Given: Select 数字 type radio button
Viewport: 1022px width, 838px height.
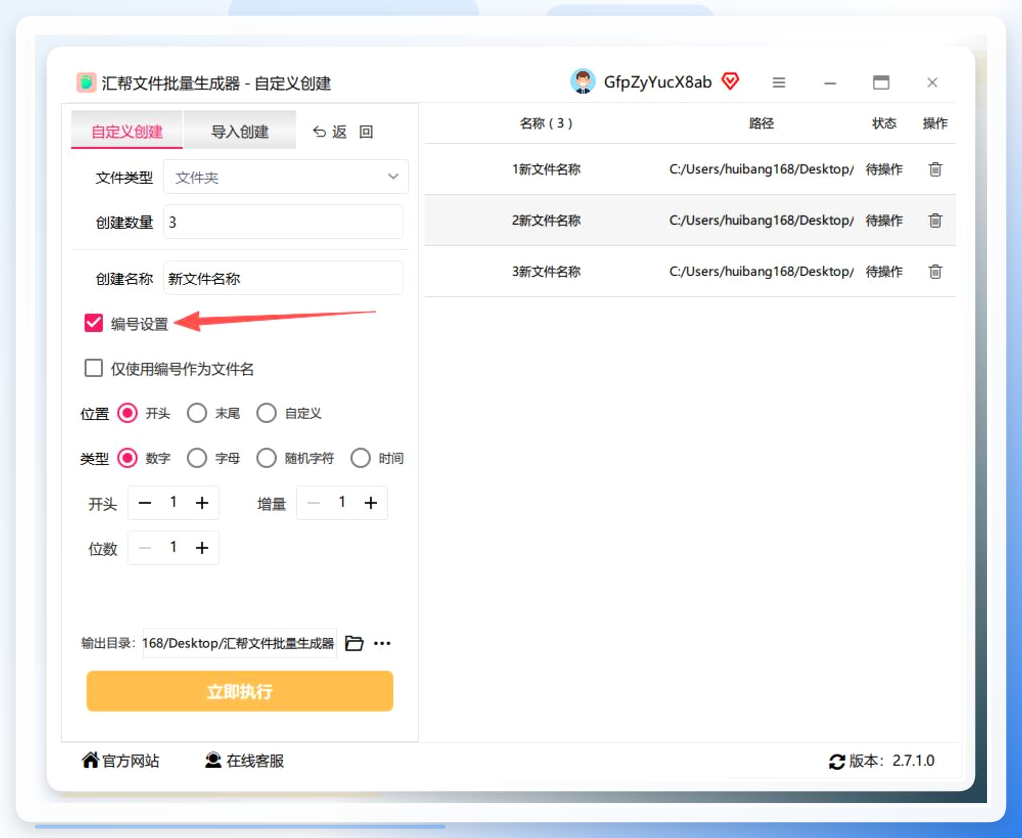Looking at the screenshot, I should pyautogui.click(x=127, y=458).
